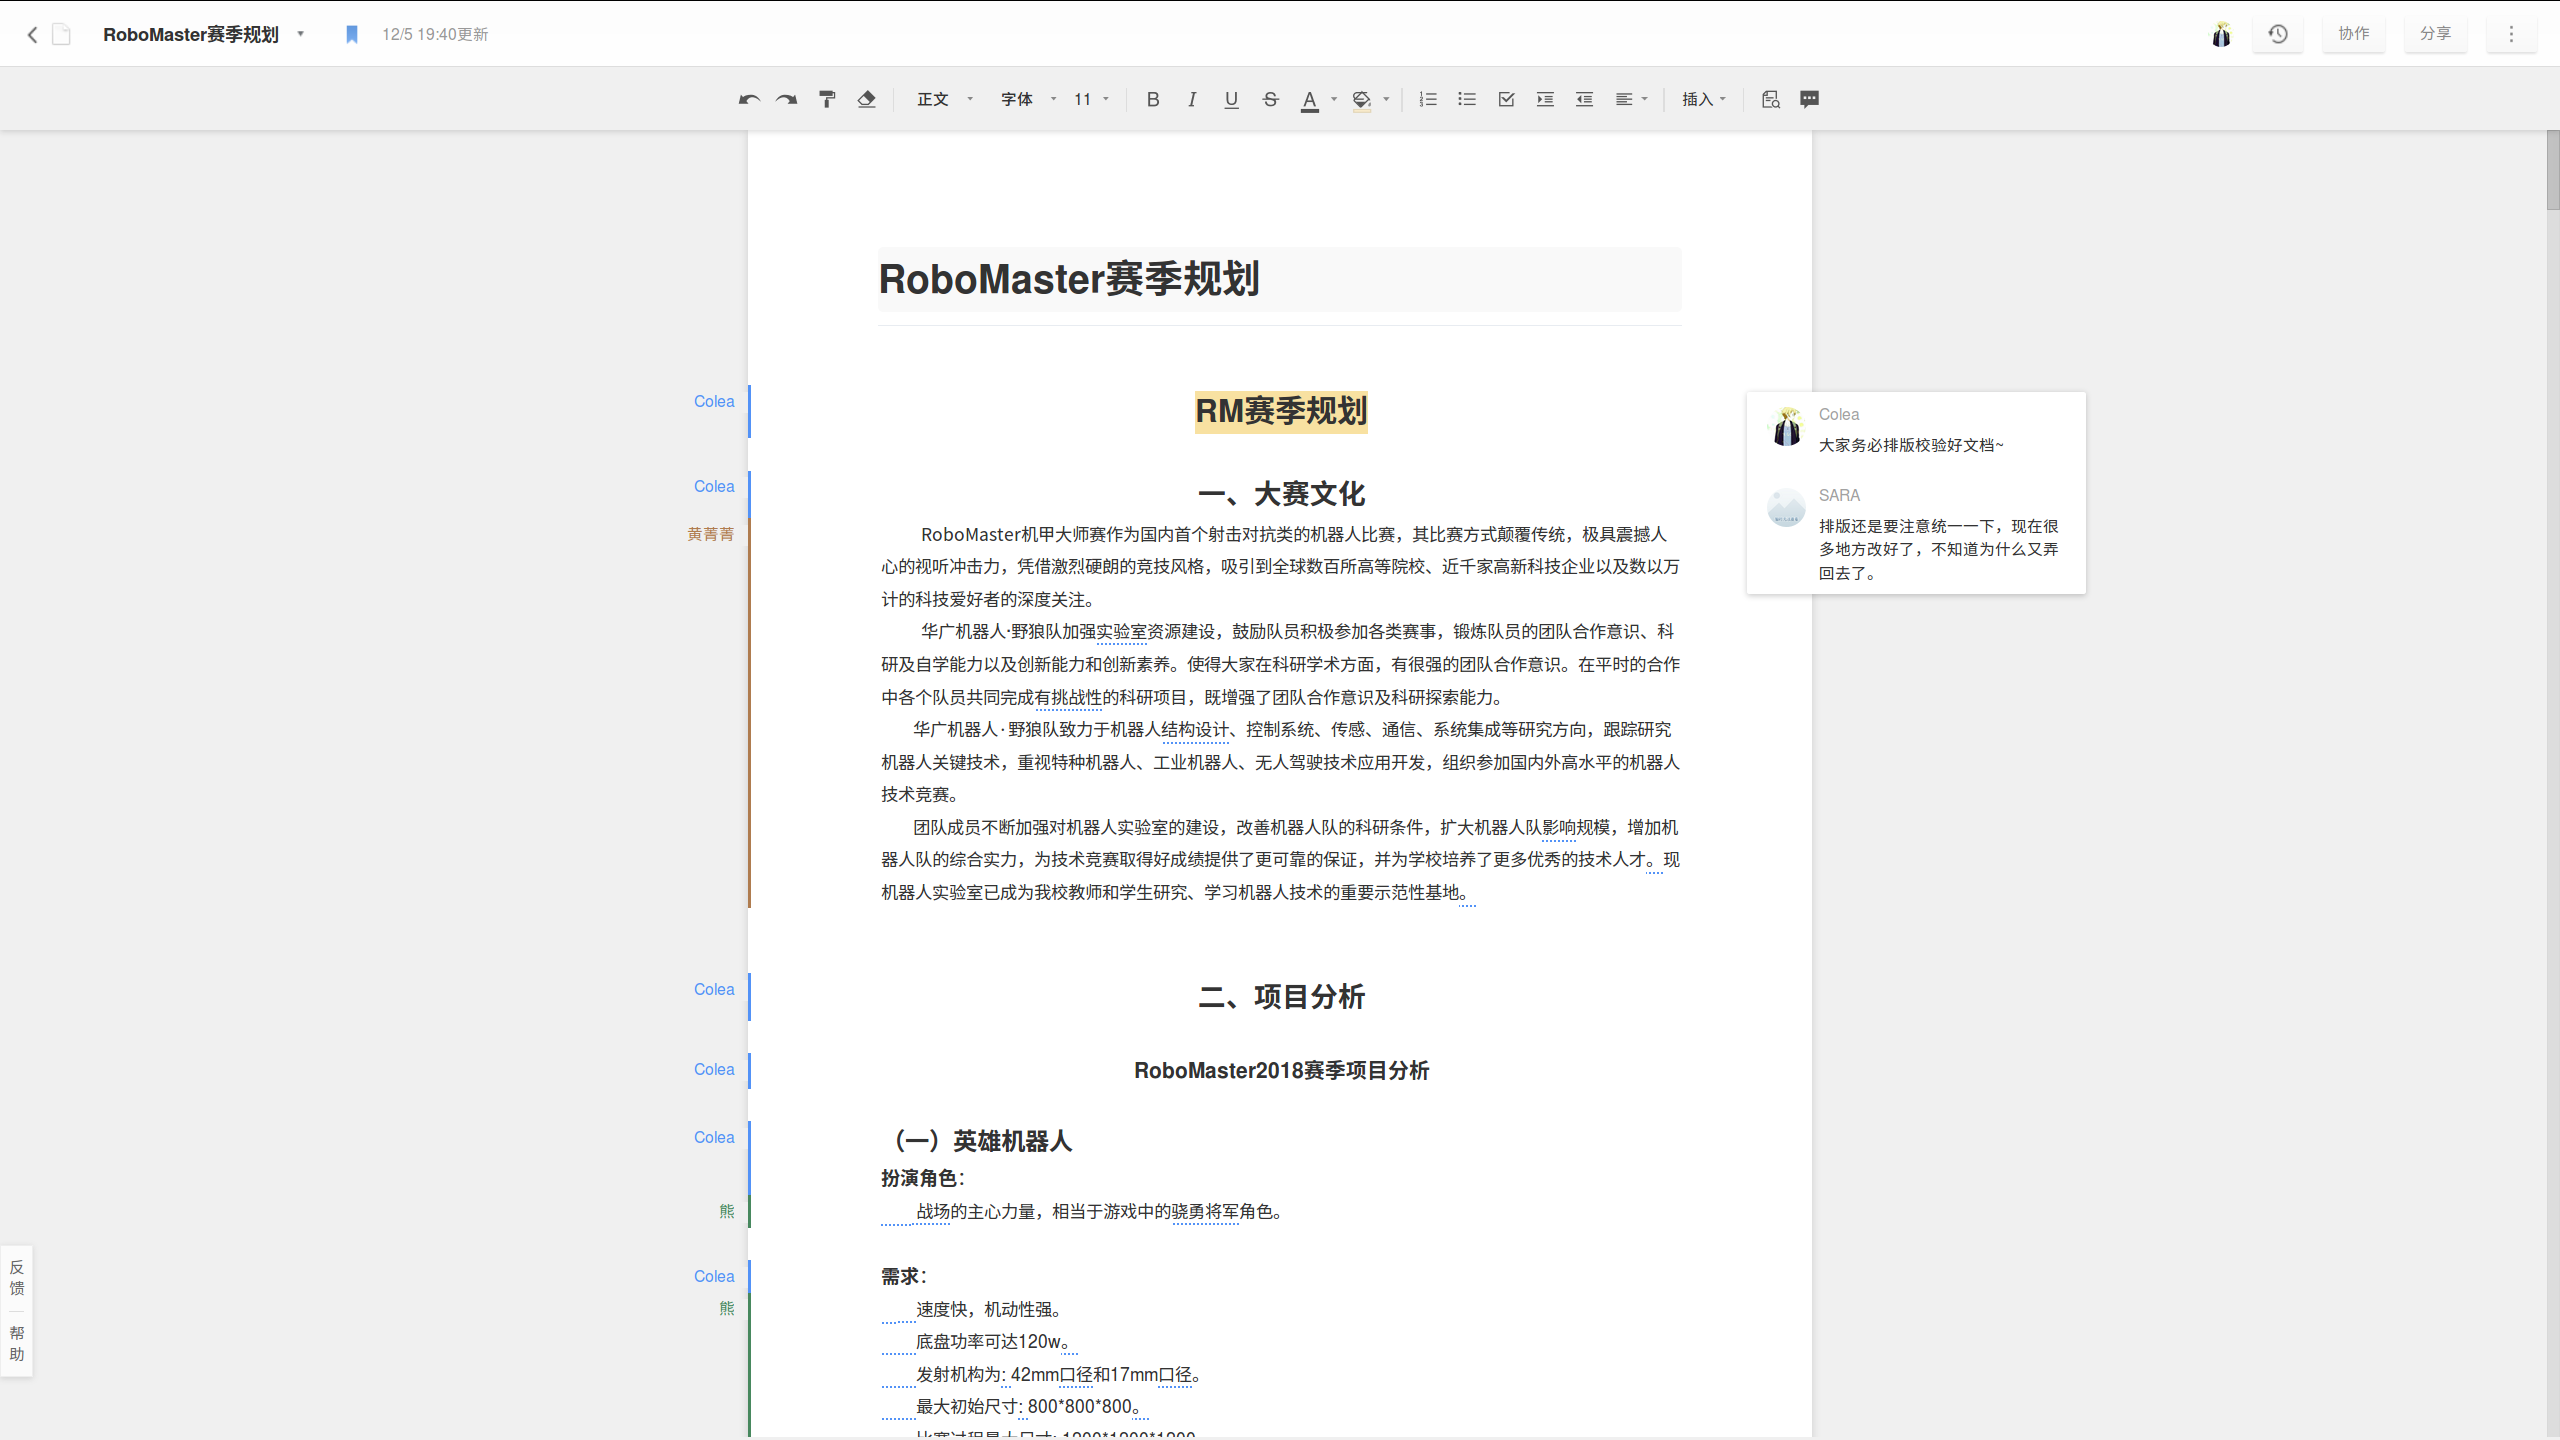Insert a numbered list
Viewport: 2560px width, 1440px height.
pos(1428,99)
